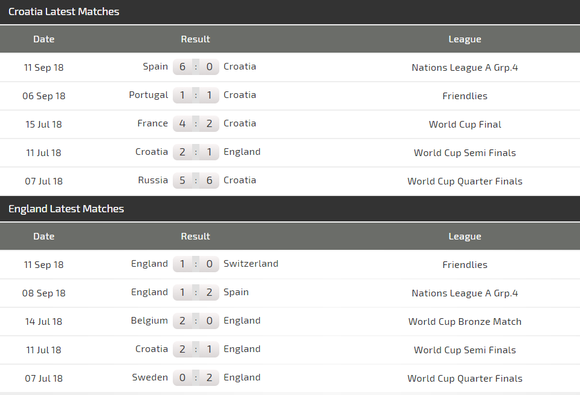Click the England 1:2 Spain score
The width and height of the screenshot is (580, 395).
(196, 293)
